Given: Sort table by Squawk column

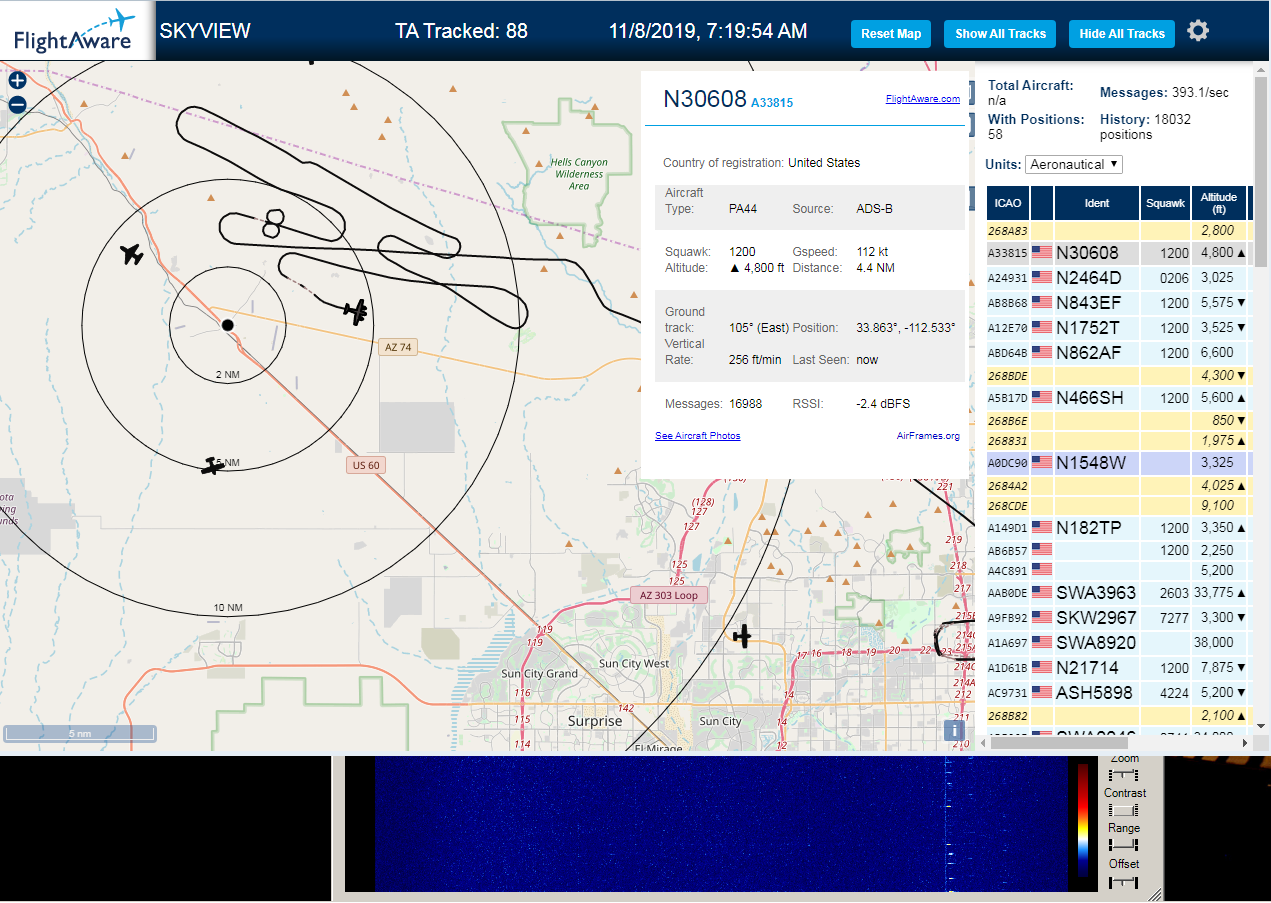Looking at the screenshot, I should [x=1165, y=203].
